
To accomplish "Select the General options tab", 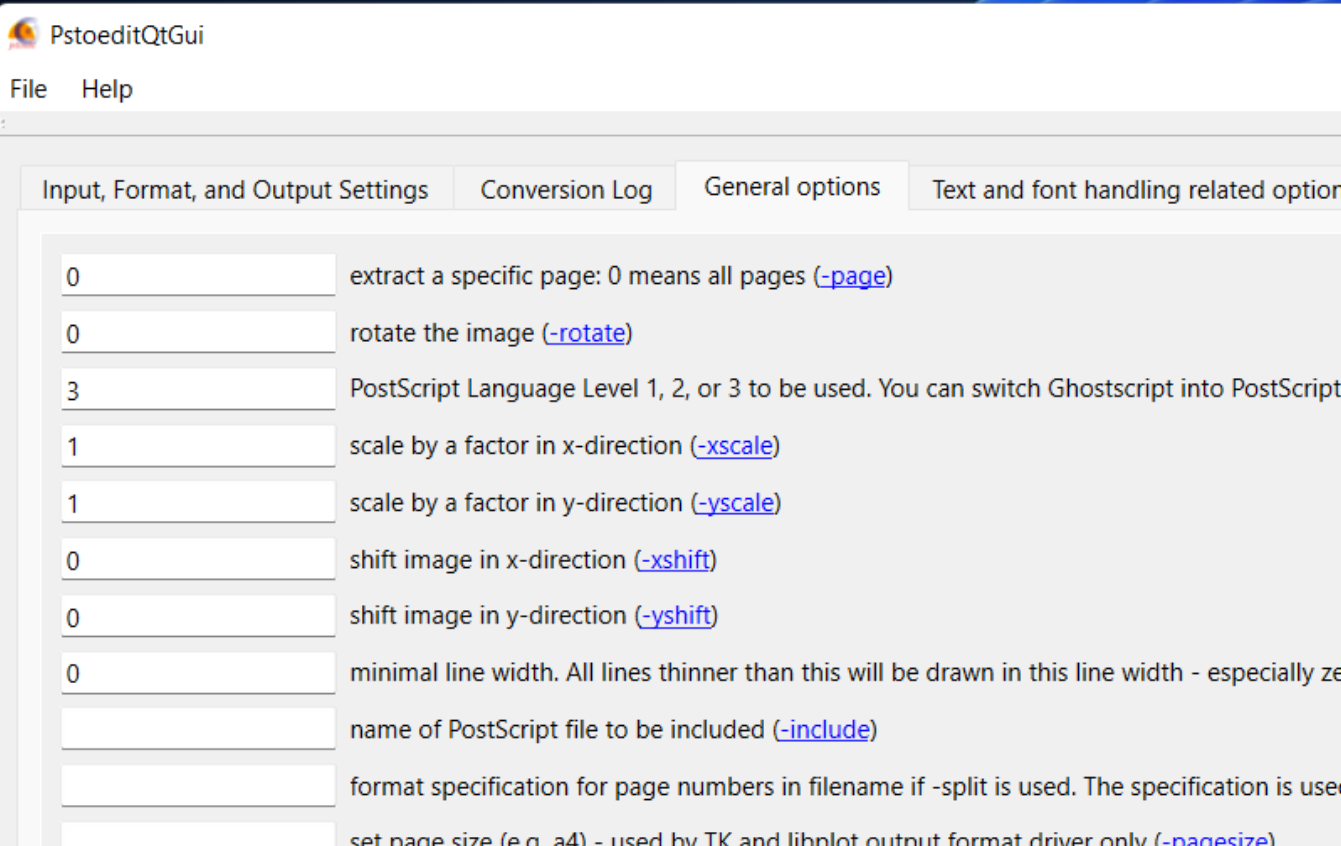I will (x=792, y=185).
